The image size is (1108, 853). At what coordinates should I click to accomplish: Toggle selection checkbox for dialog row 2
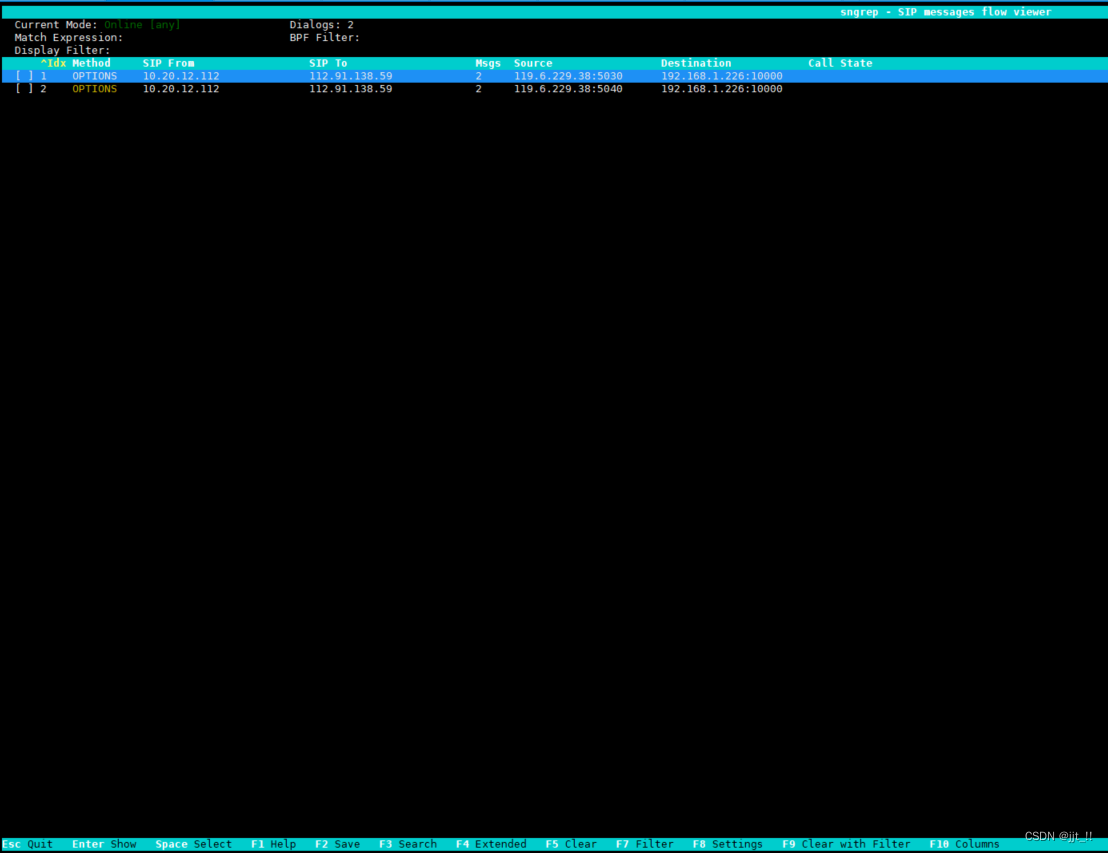point(24,88)
